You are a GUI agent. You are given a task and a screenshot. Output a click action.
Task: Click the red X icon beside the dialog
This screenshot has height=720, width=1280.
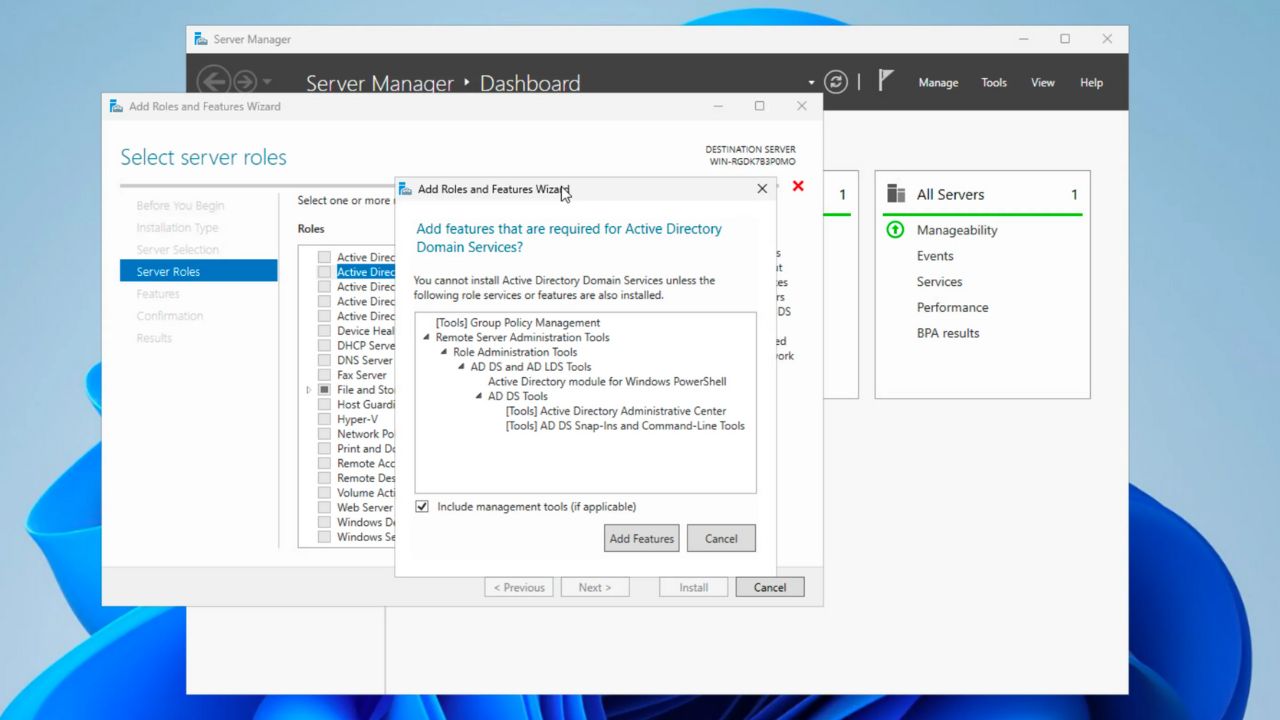point(798,186)
